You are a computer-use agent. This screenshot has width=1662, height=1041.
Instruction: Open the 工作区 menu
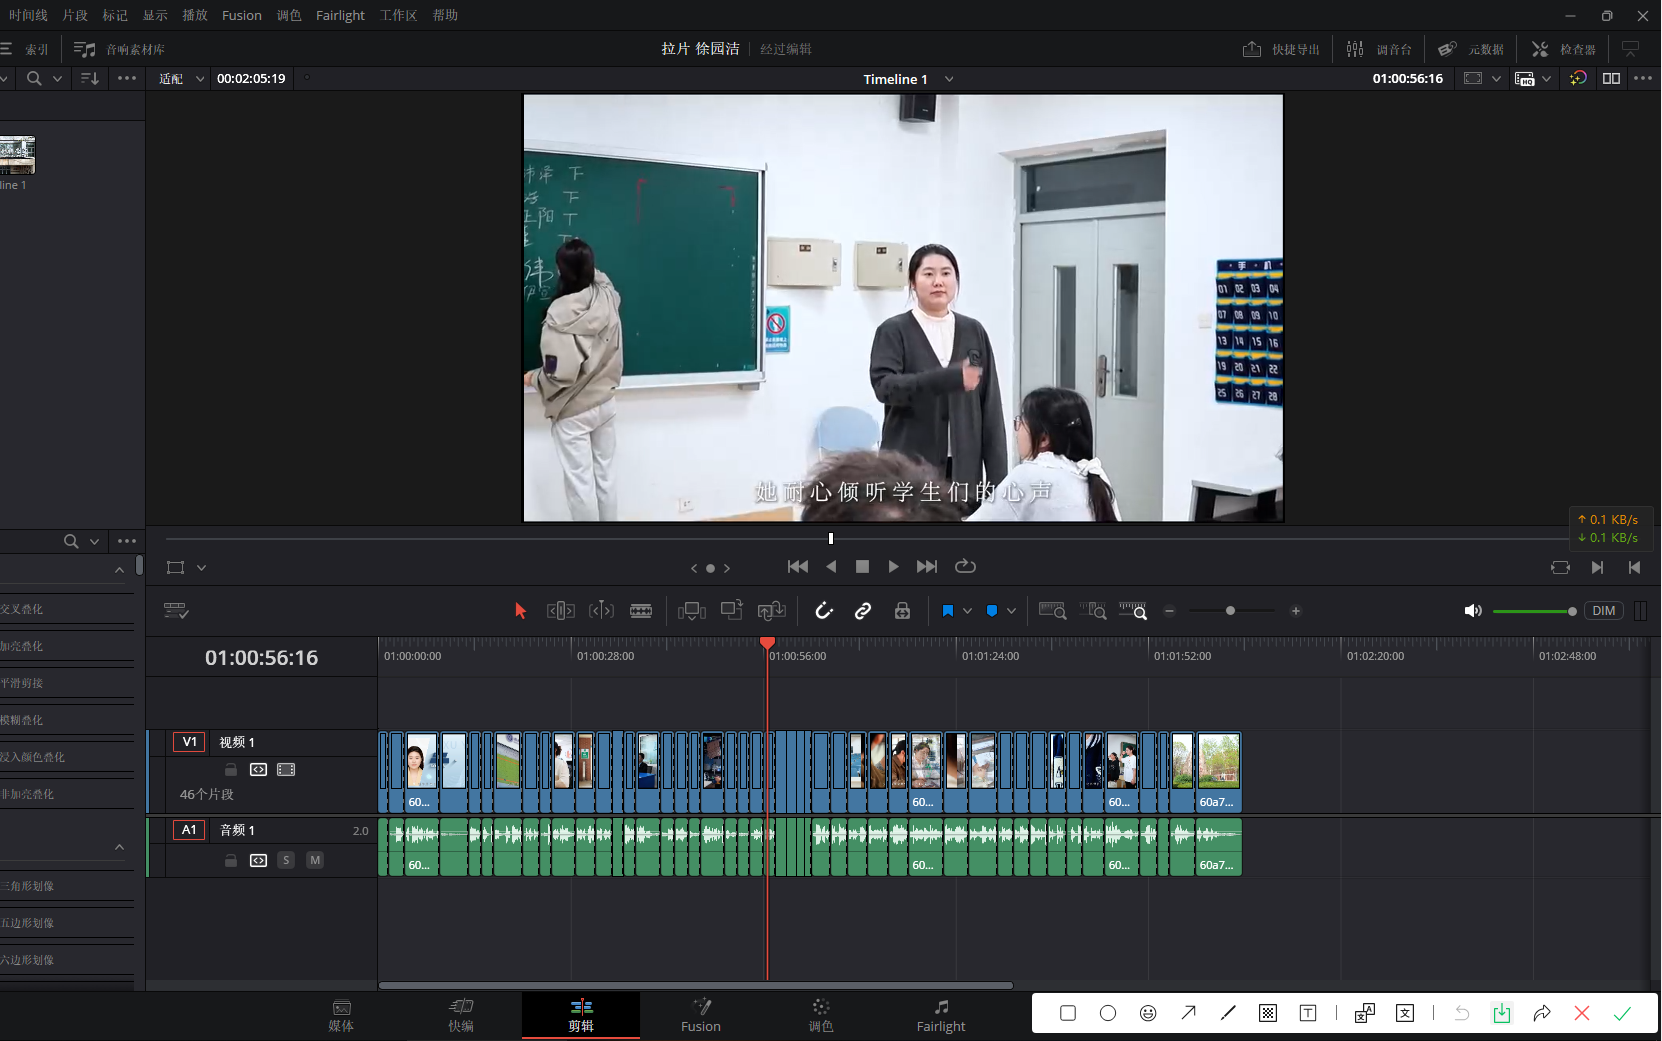coord(398,15)
